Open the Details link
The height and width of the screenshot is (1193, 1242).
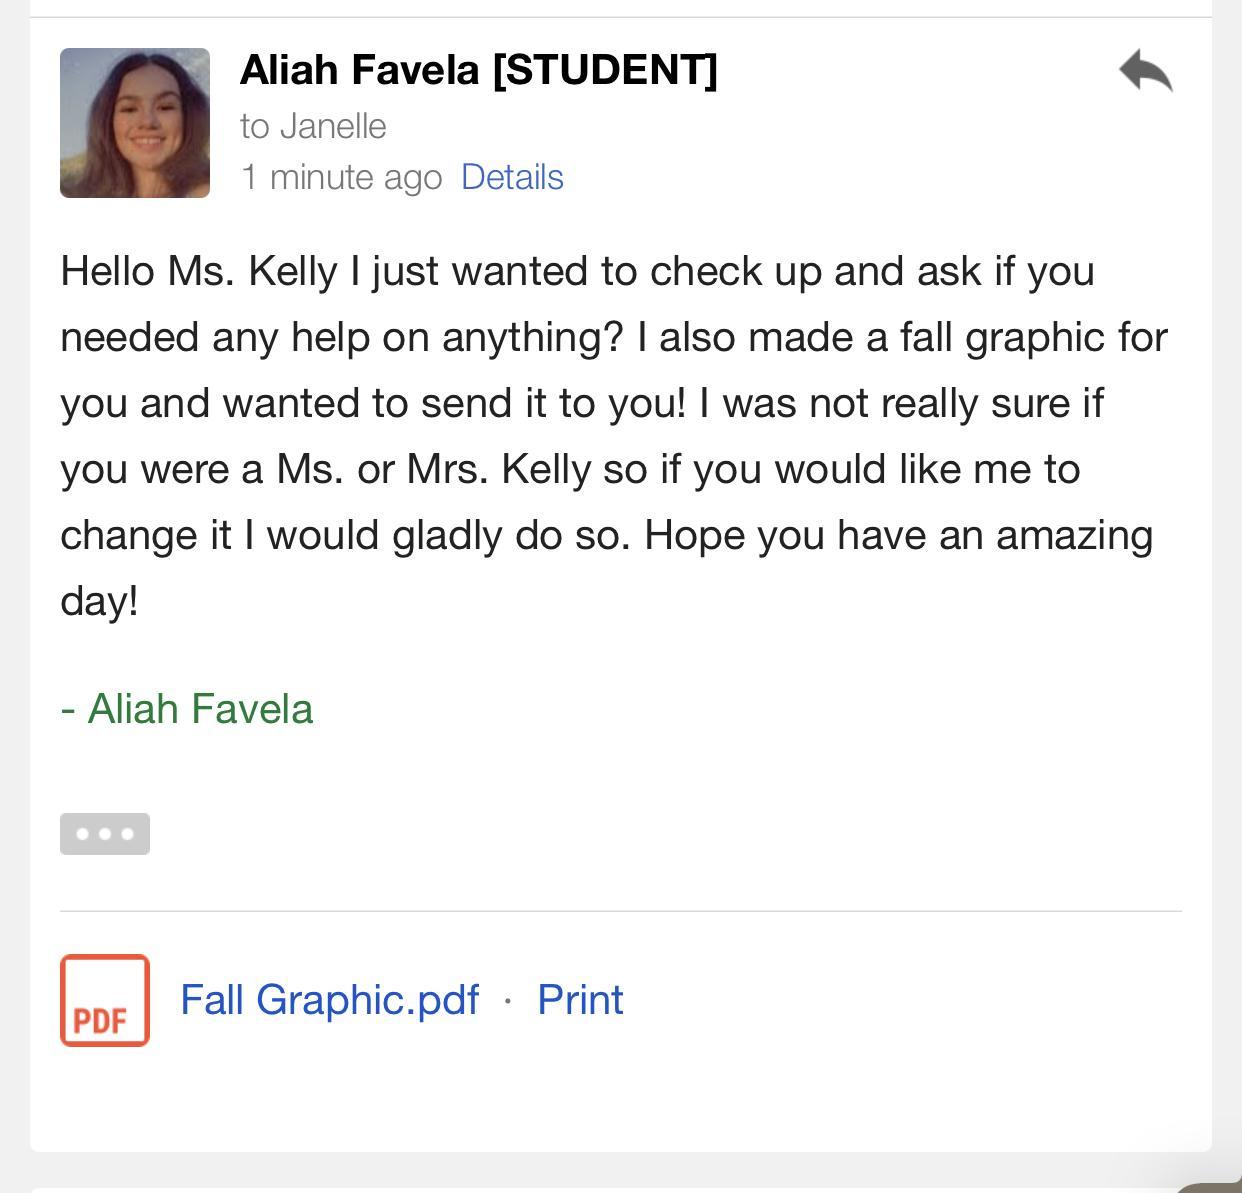click(512, 177)
